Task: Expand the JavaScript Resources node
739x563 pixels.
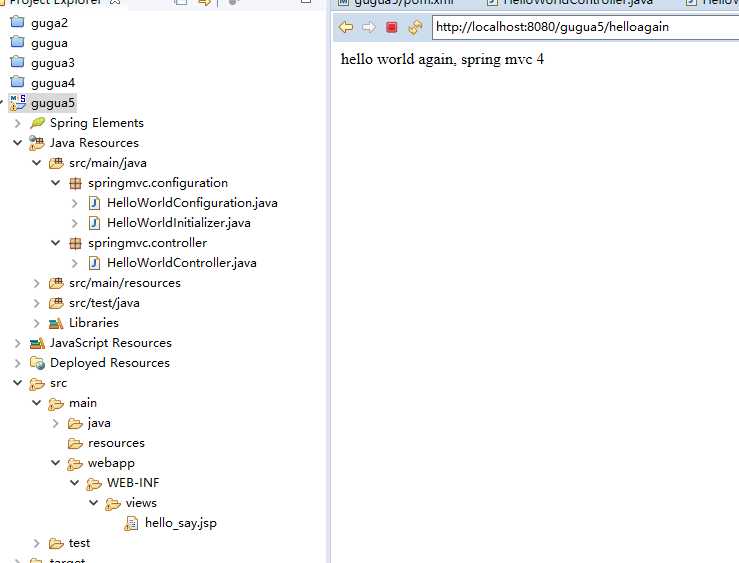Action: 17,343
